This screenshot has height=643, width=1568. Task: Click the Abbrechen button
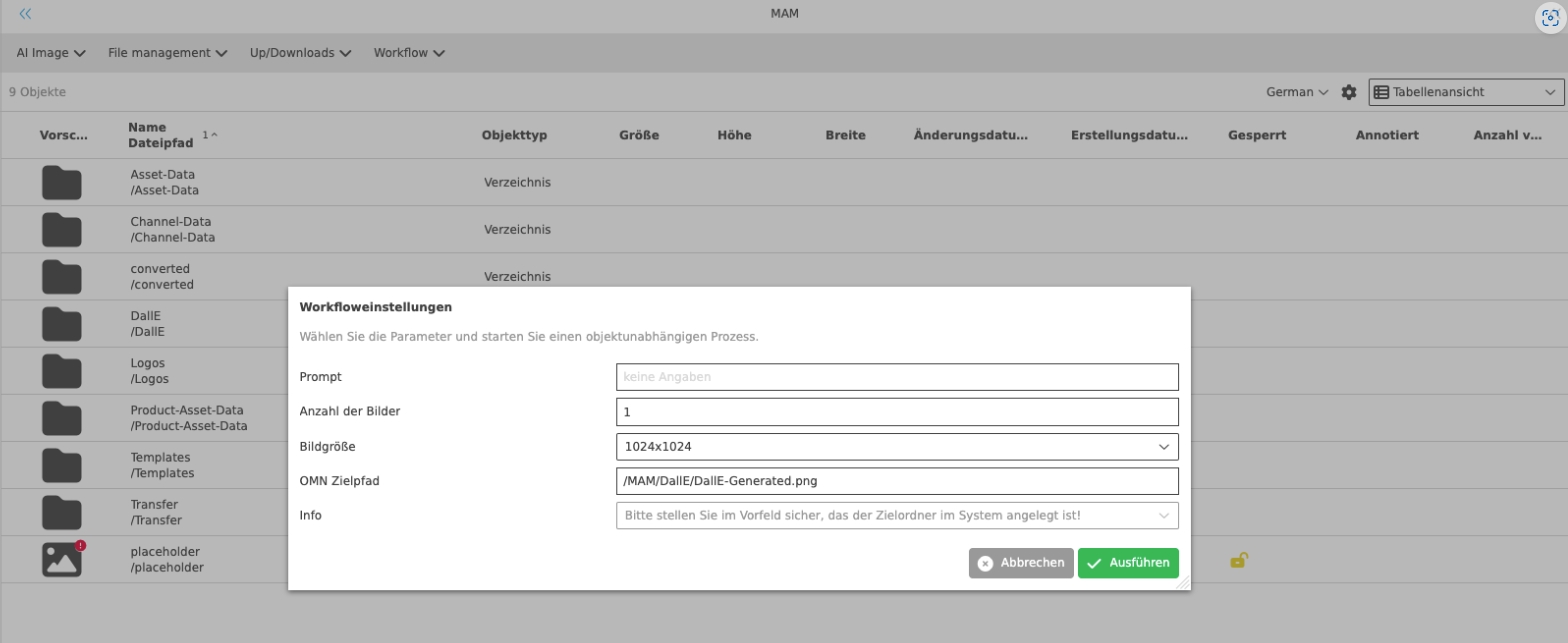pyautogui.click(x=1021, y=563)
